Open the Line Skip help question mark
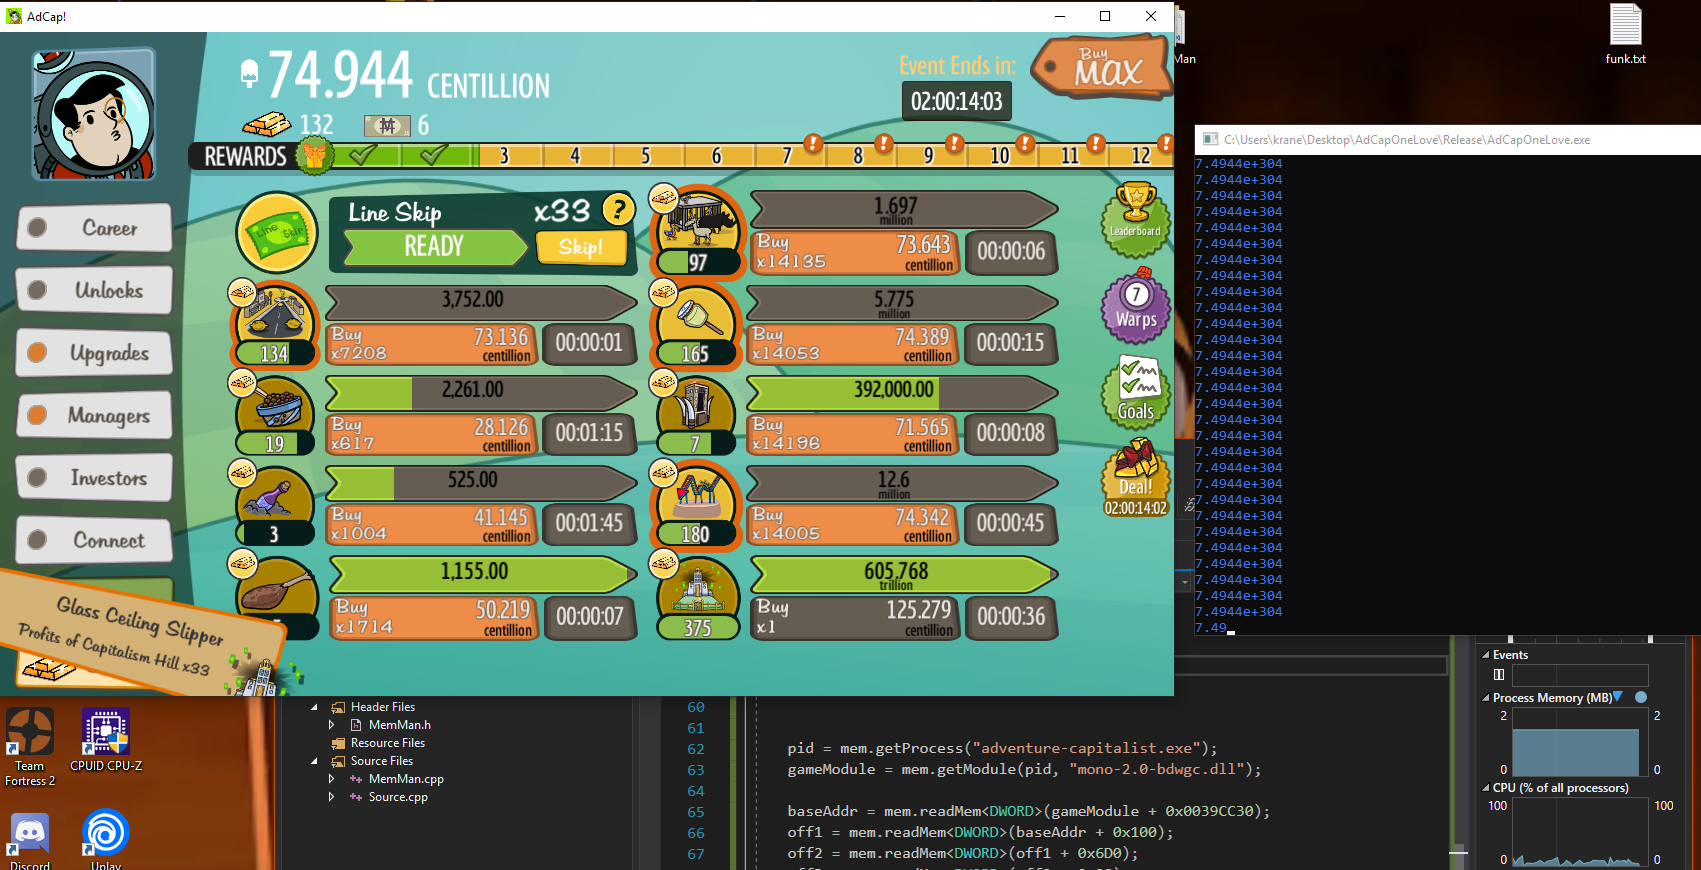Viewport: 1701px width, 870px height. coord(619,209)
